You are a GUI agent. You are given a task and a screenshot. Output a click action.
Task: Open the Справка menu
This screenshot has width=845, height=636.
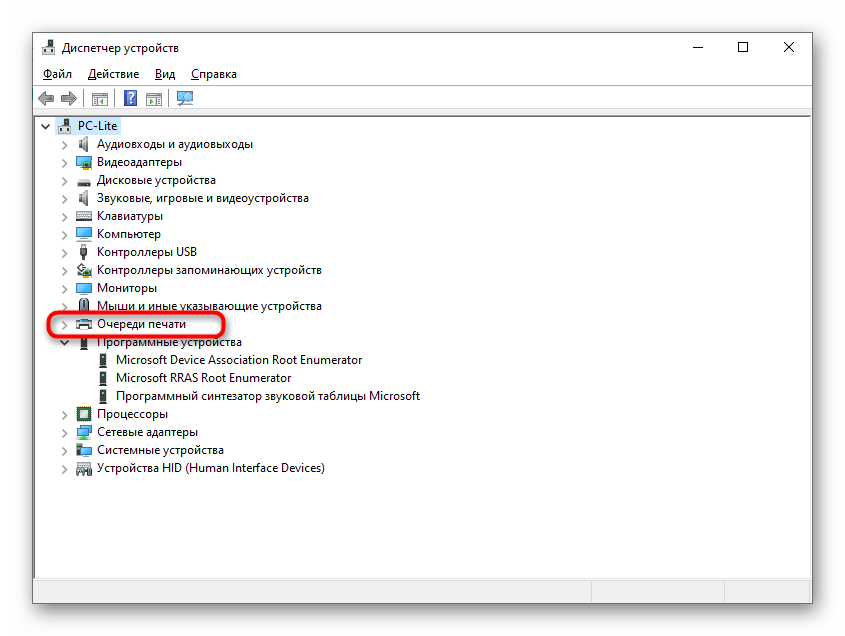click(213, 74)
